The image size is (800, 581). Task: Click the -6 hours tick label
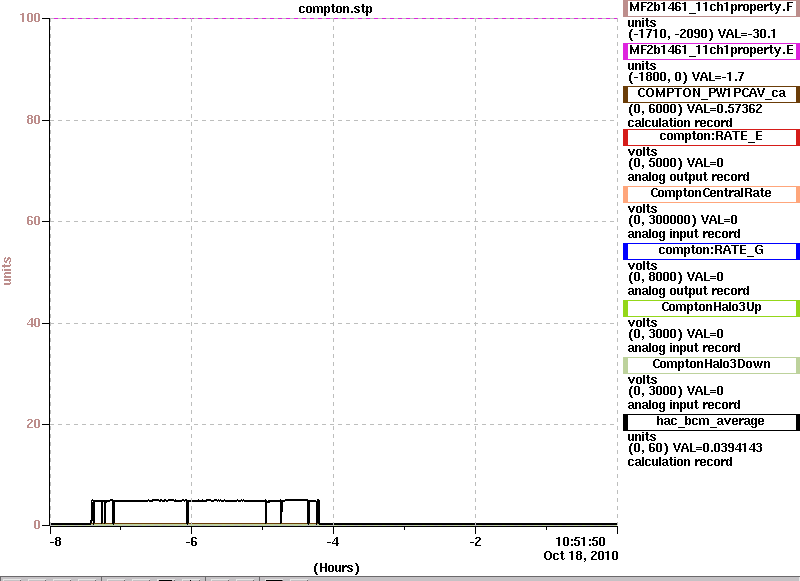click(x=191, y=542)
